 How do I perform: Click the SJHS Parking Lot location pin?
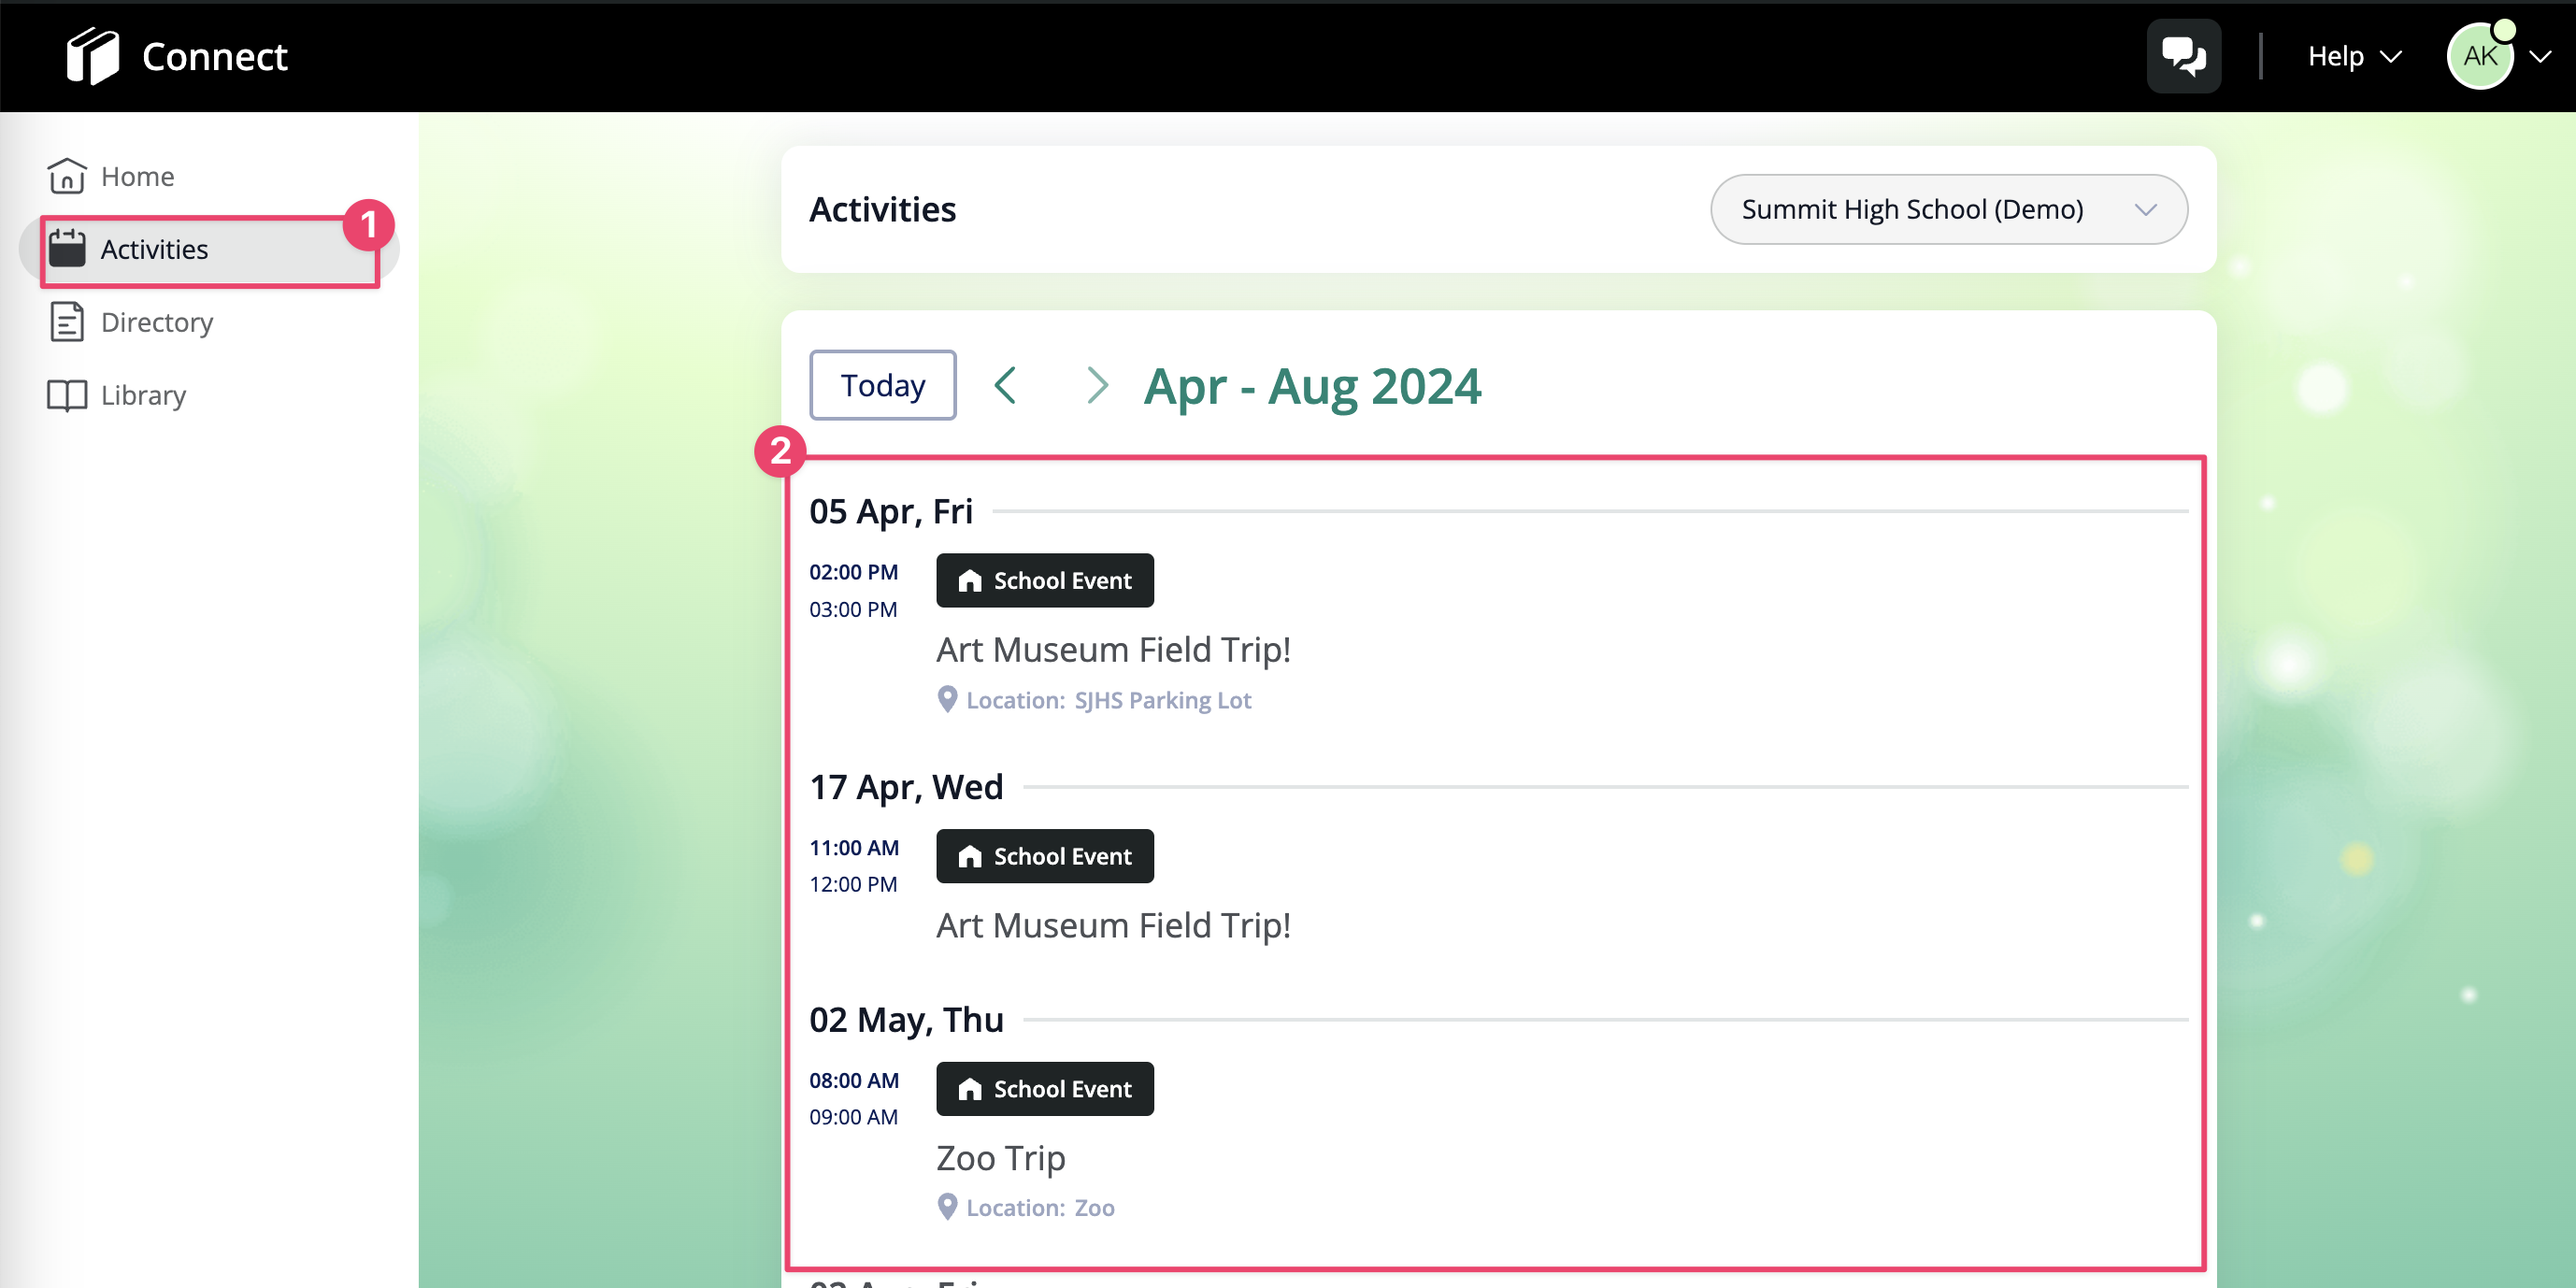[x=947, y=699]
